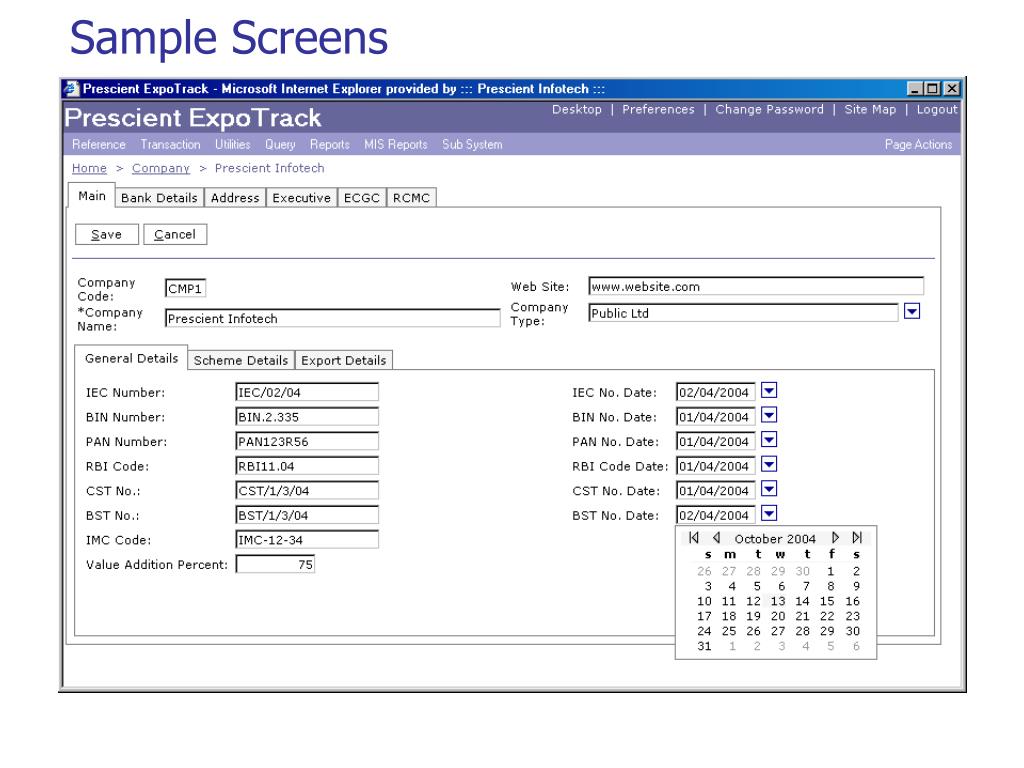Click the Company Type field

coord(743,313)
